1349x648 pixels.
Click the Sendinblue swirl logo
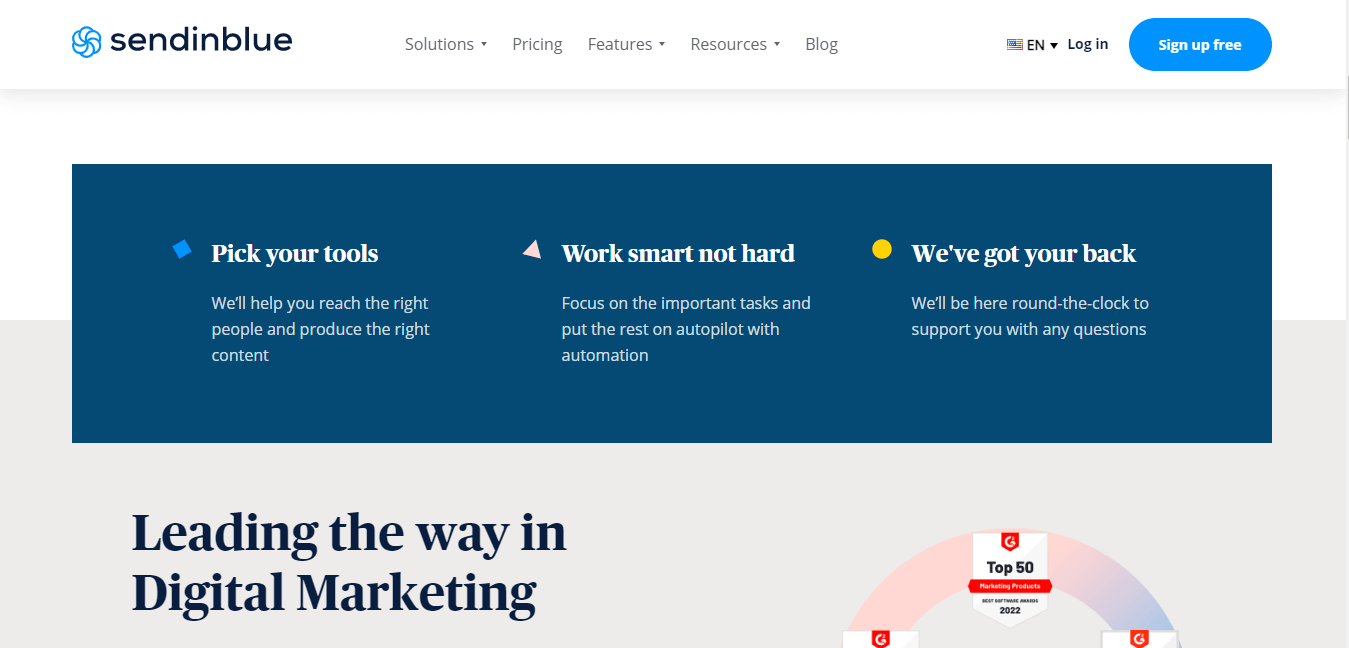(88, 41)
